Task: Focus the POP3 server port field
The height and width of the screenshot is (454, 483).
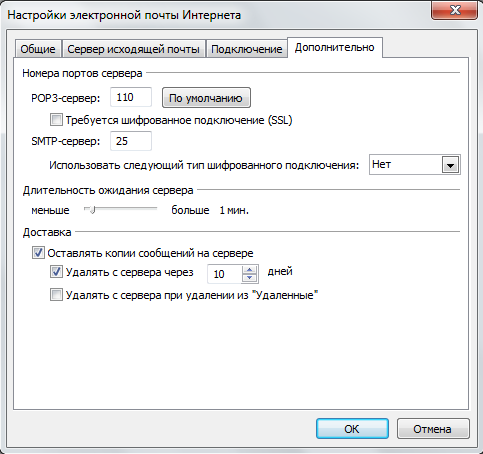Action: tap(131, 97)
